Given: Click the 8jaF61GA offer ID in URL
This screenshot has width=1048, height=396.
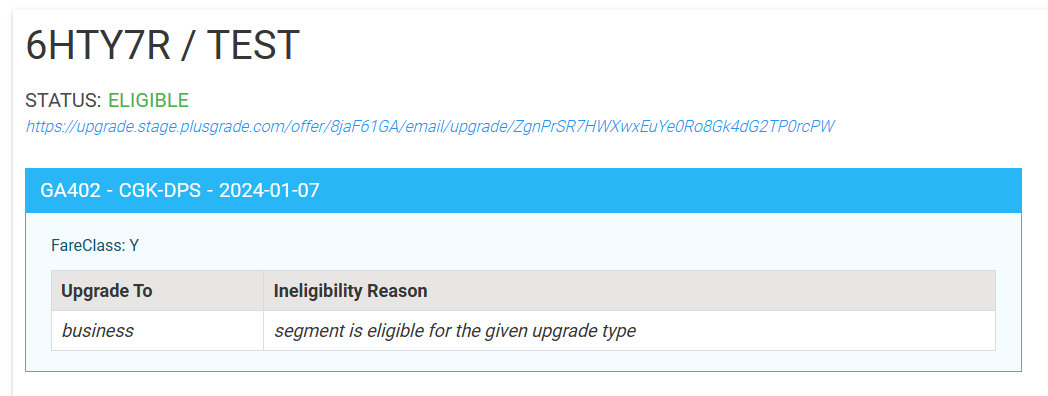Looking at the screenshot, I should (x=362, y=126).
